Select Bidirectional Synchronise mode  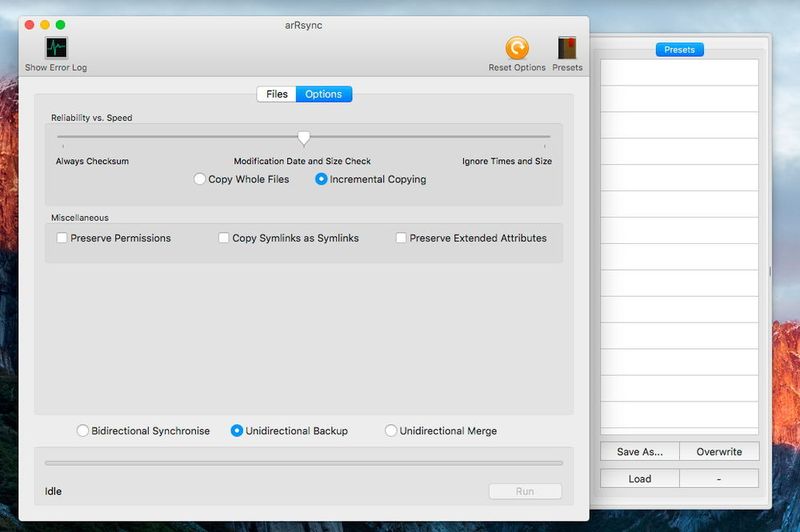coord(83,431)
